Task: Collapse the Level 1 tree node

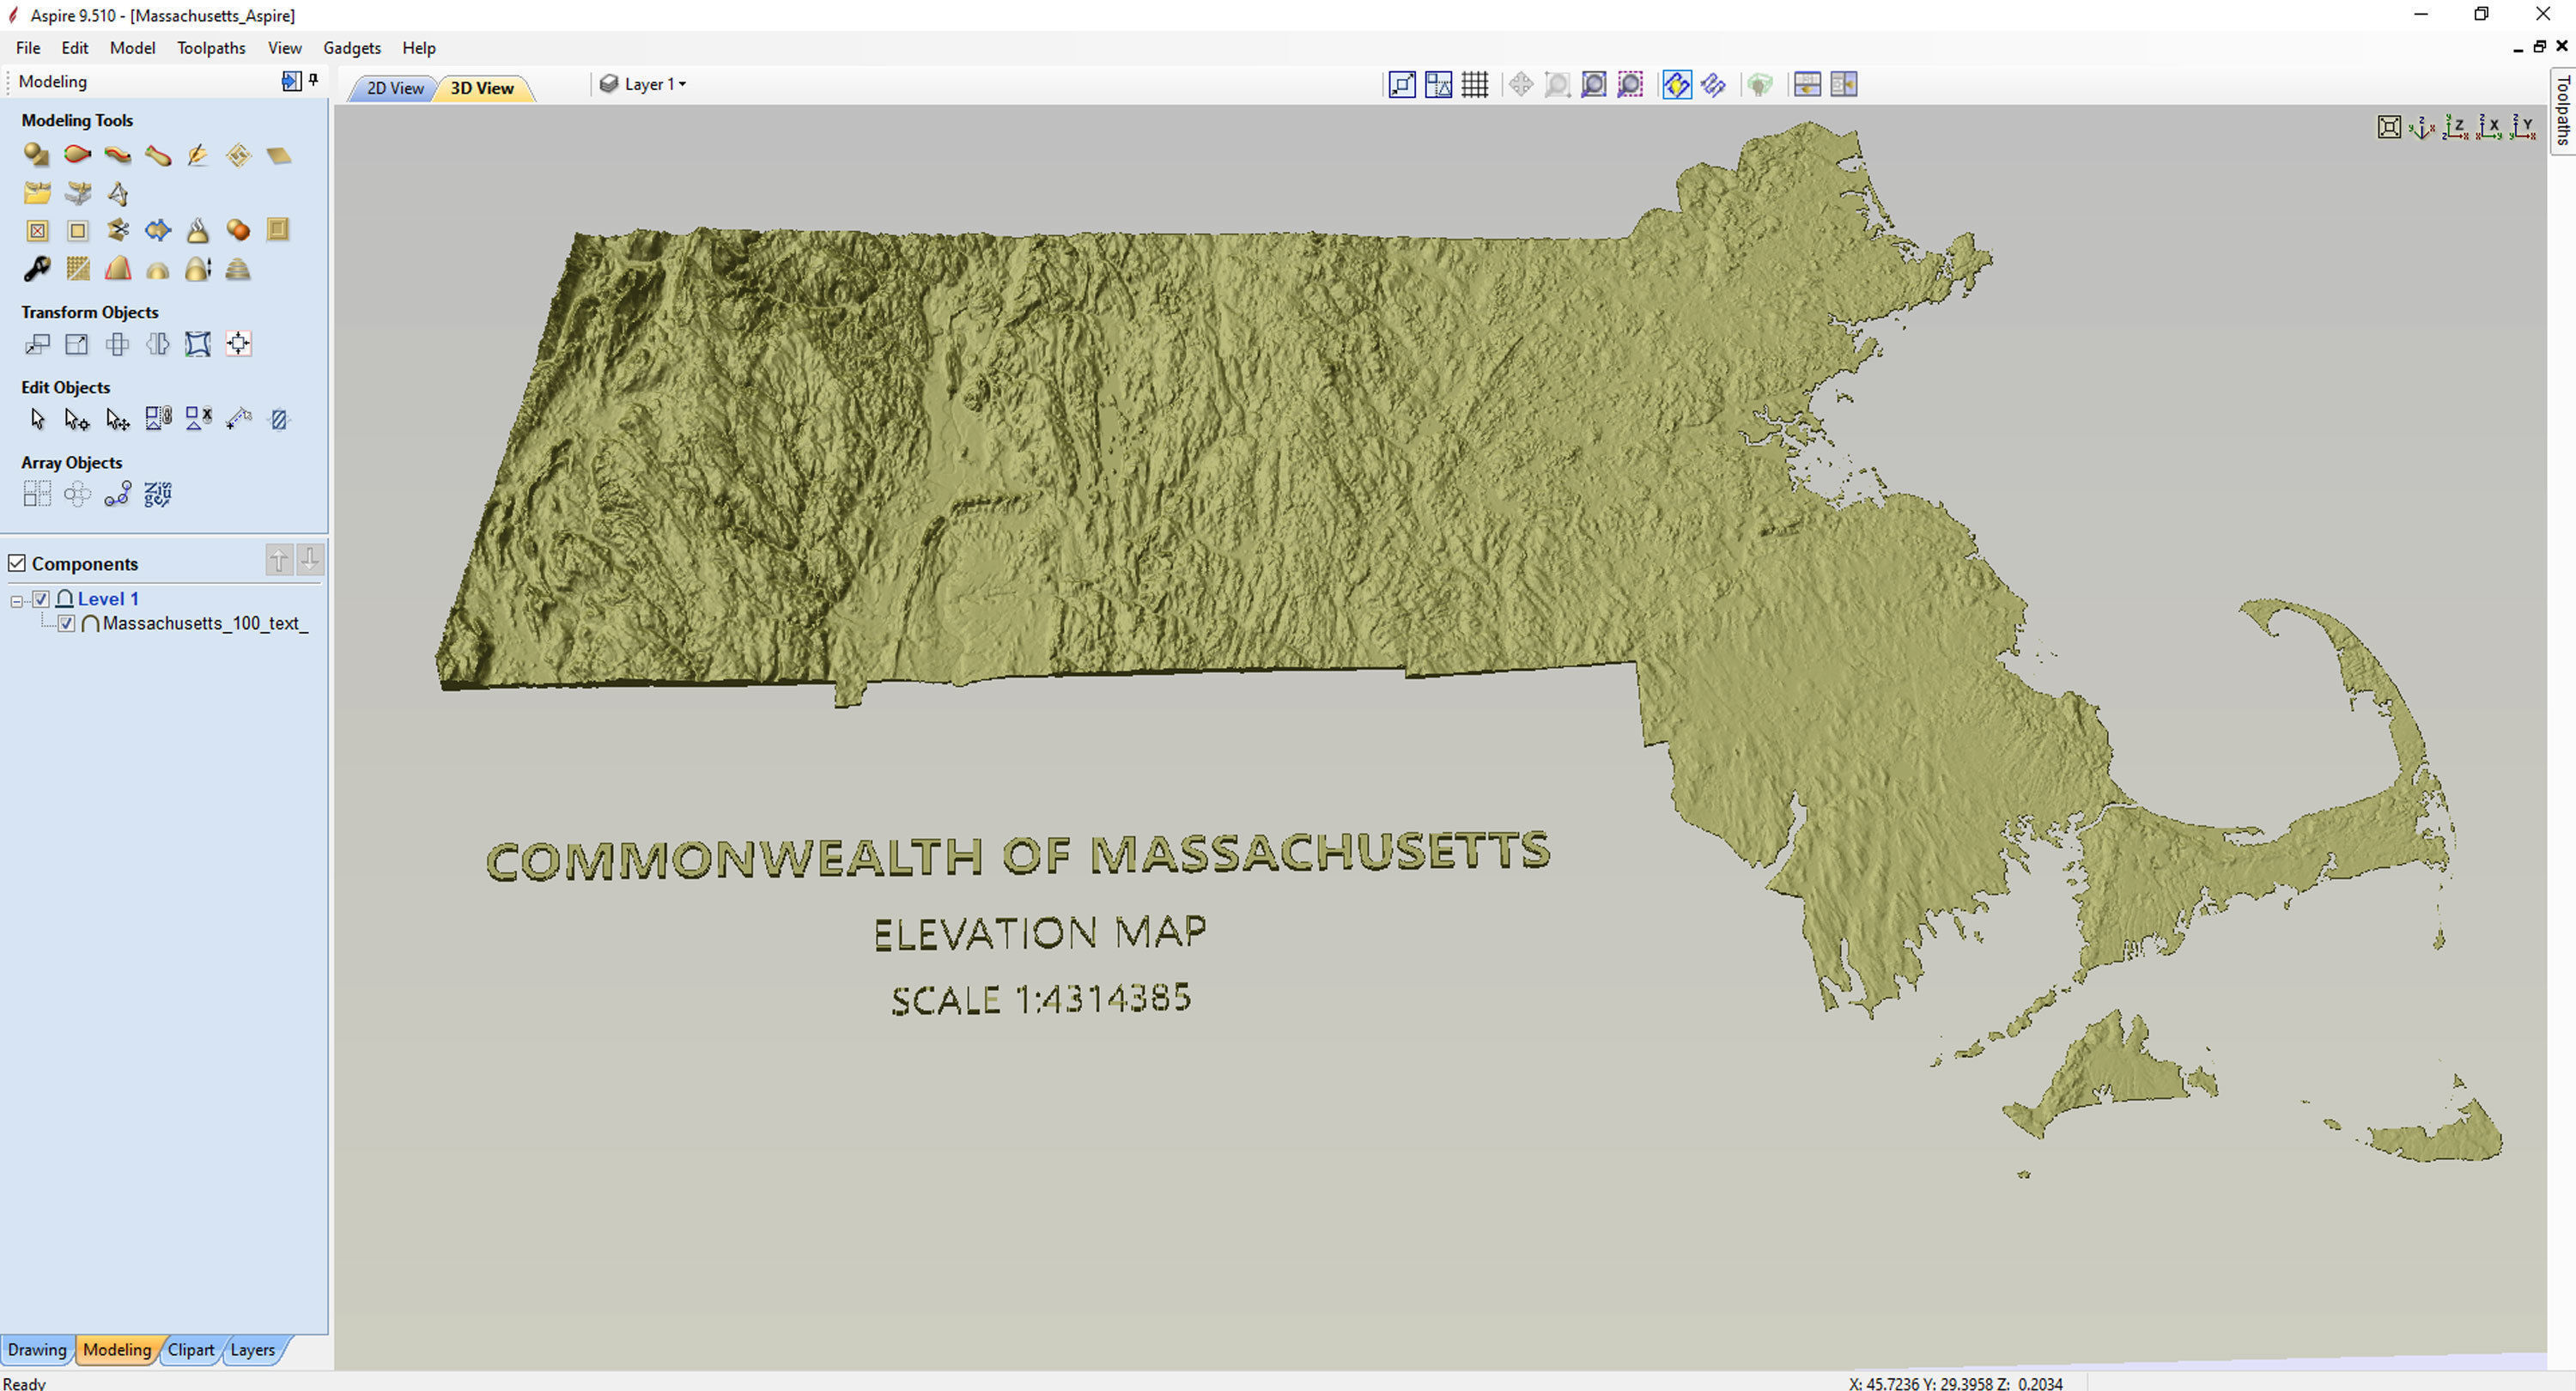Action: coord(16,601)
